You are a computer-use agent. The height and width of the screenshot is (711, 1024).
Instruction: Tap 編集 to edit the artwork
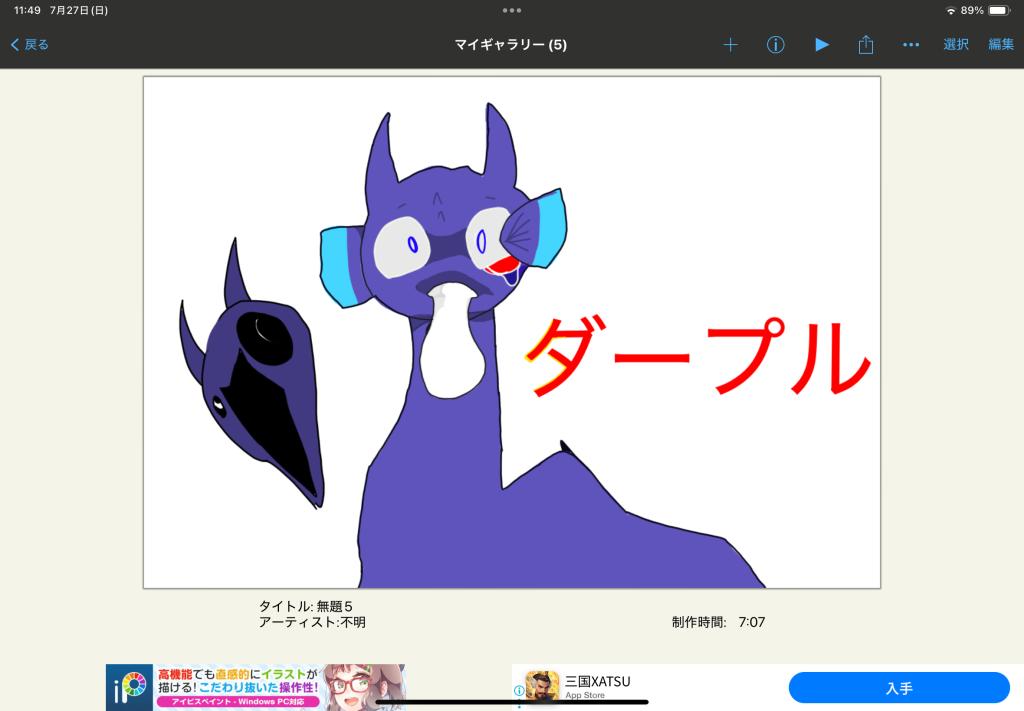click(1000, 45)
